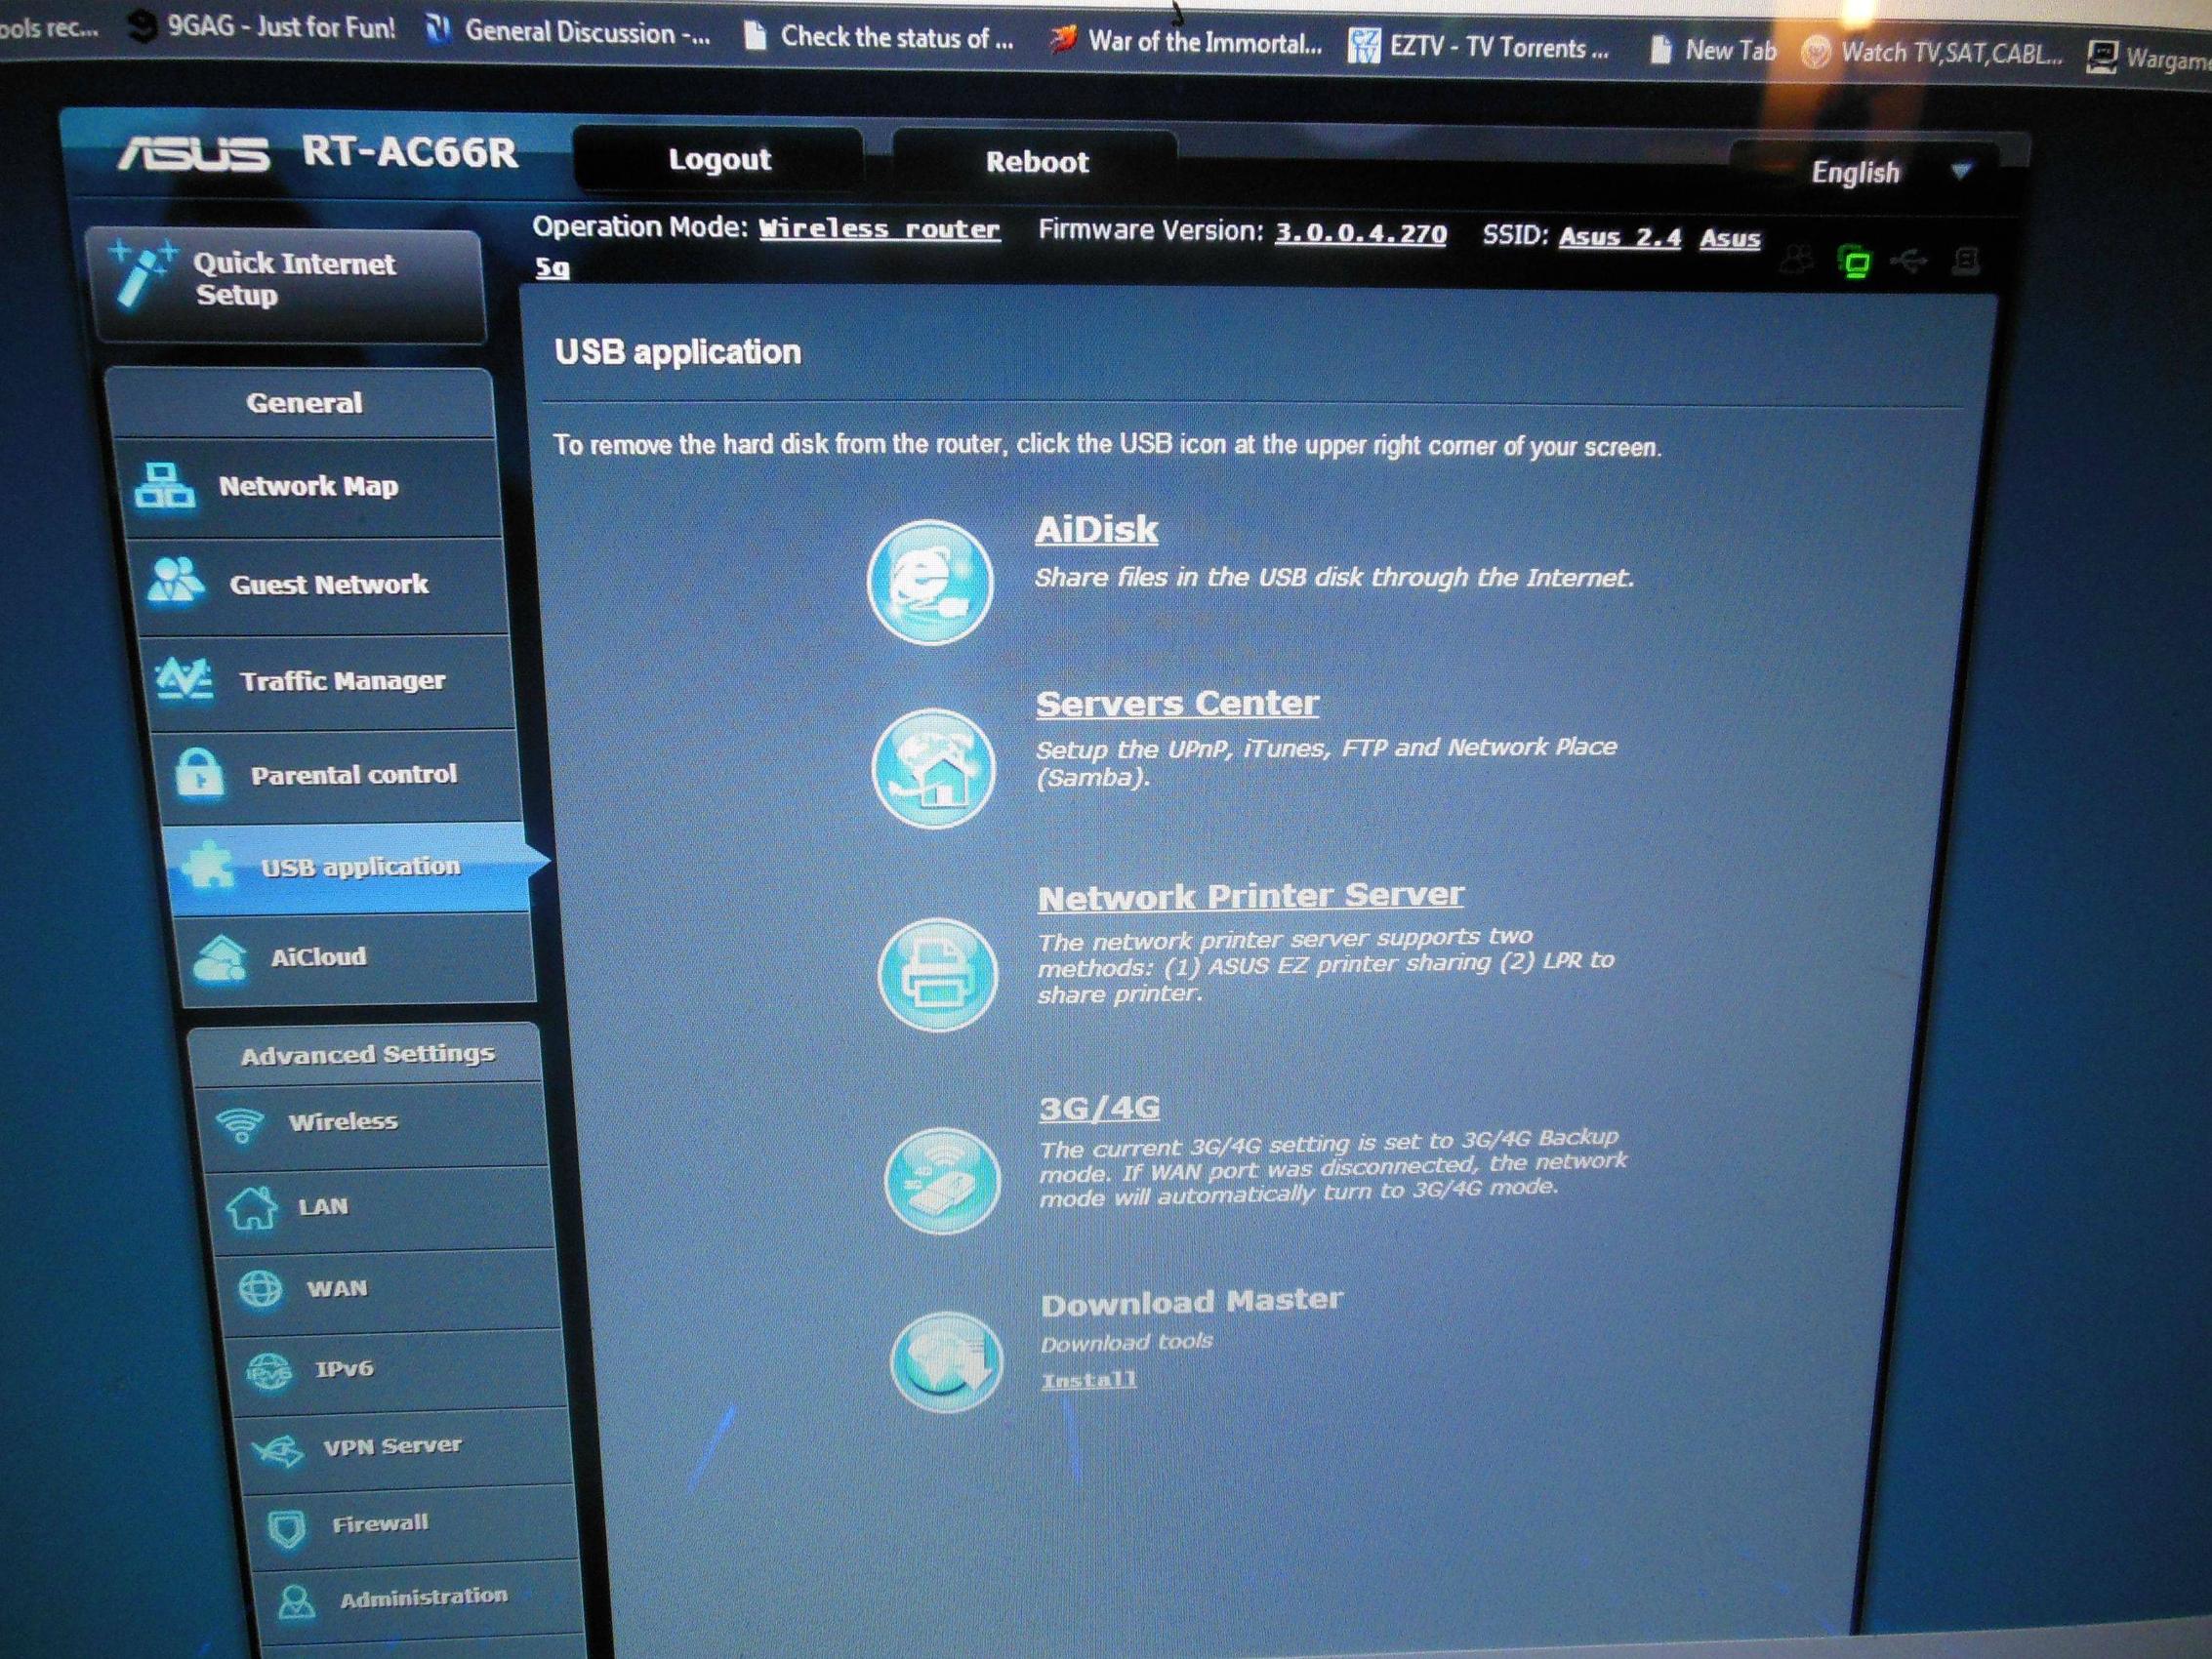The width and height of the screenshot is (2212, 1659).
Task: Open the 9GAG - Just for Fun bookmark
Action: tap(263, 27)
